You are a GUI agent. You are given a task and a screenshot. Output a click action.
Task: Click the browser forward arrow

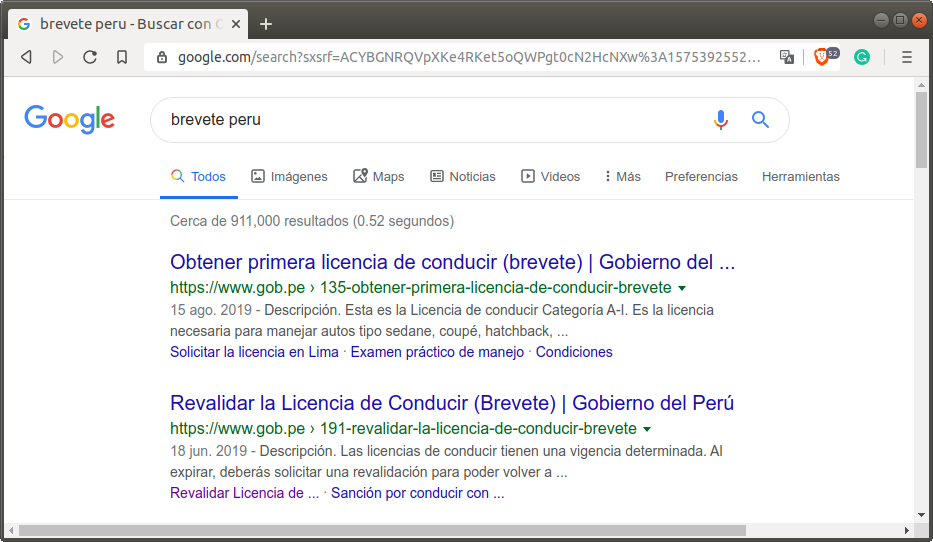(x=58, y=57)
